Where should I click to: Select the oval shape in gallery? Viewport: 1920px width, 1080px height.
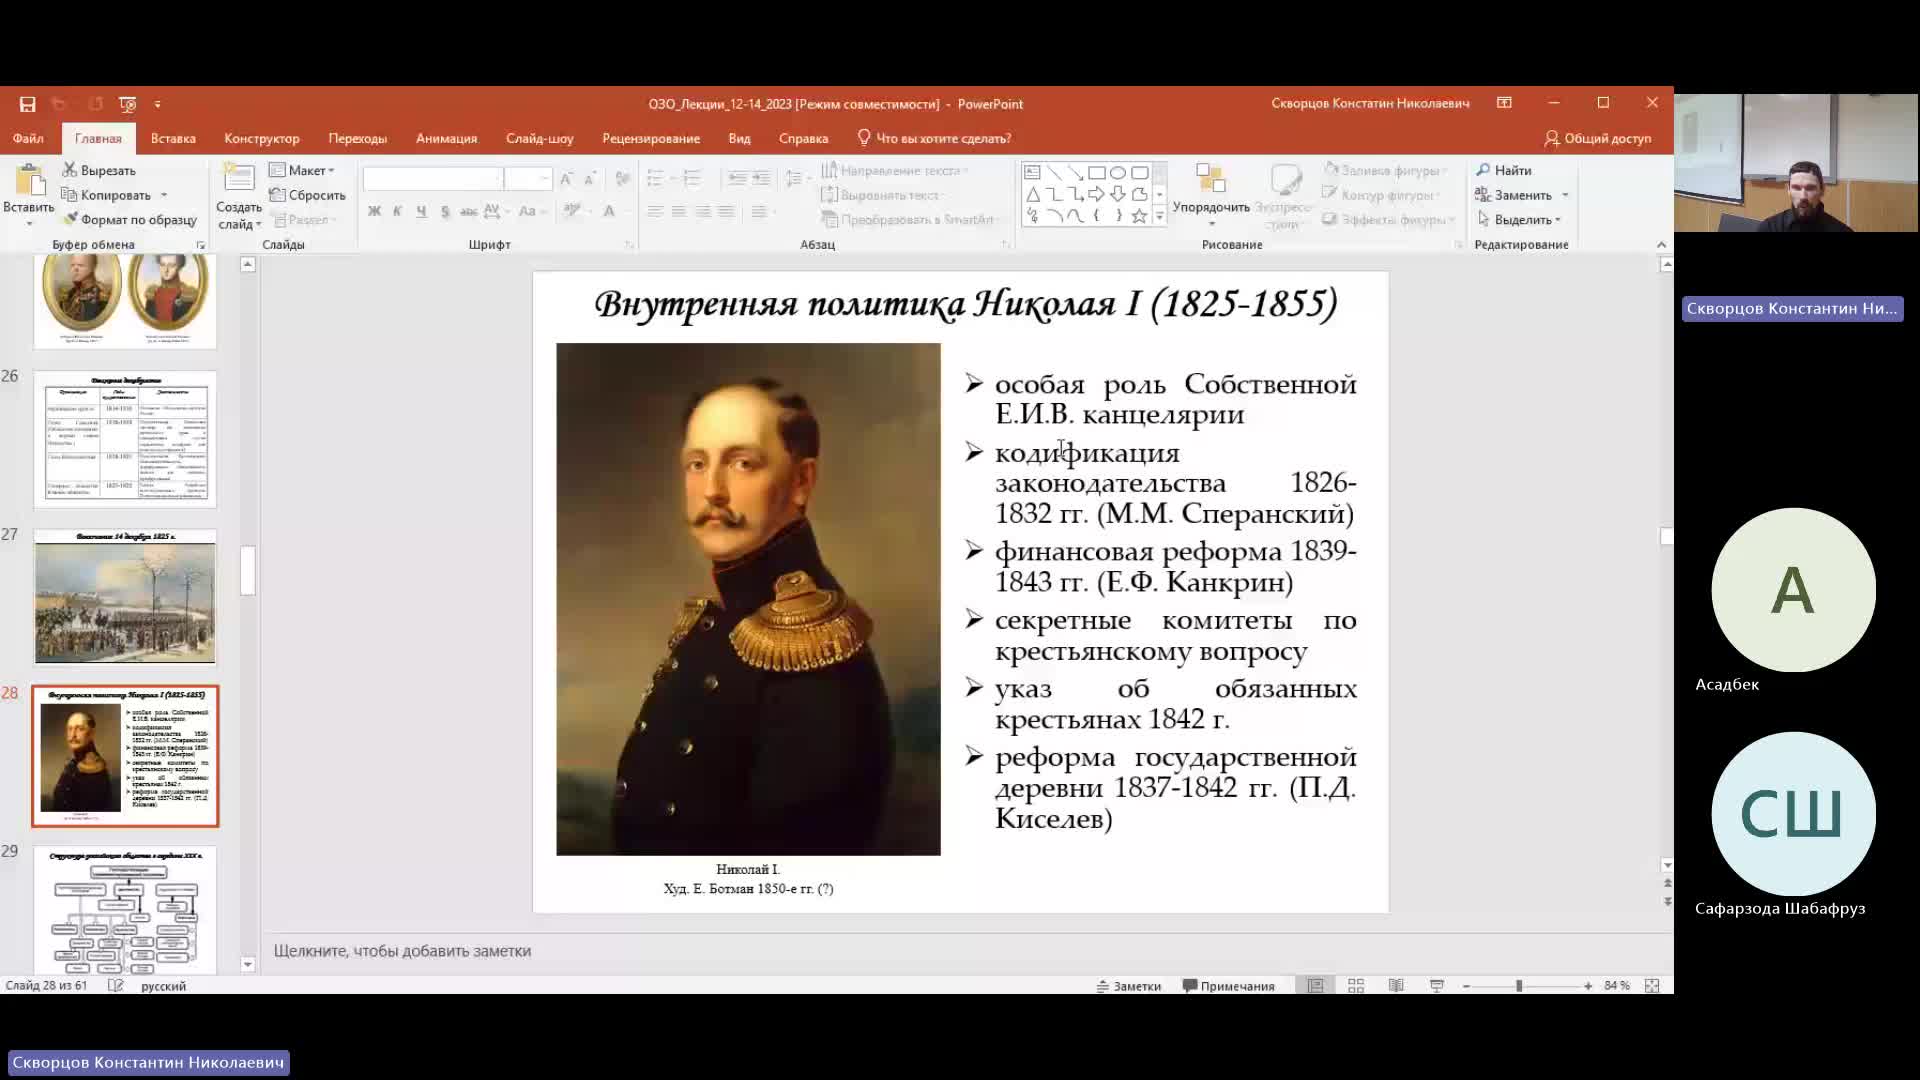point(1118,173)
